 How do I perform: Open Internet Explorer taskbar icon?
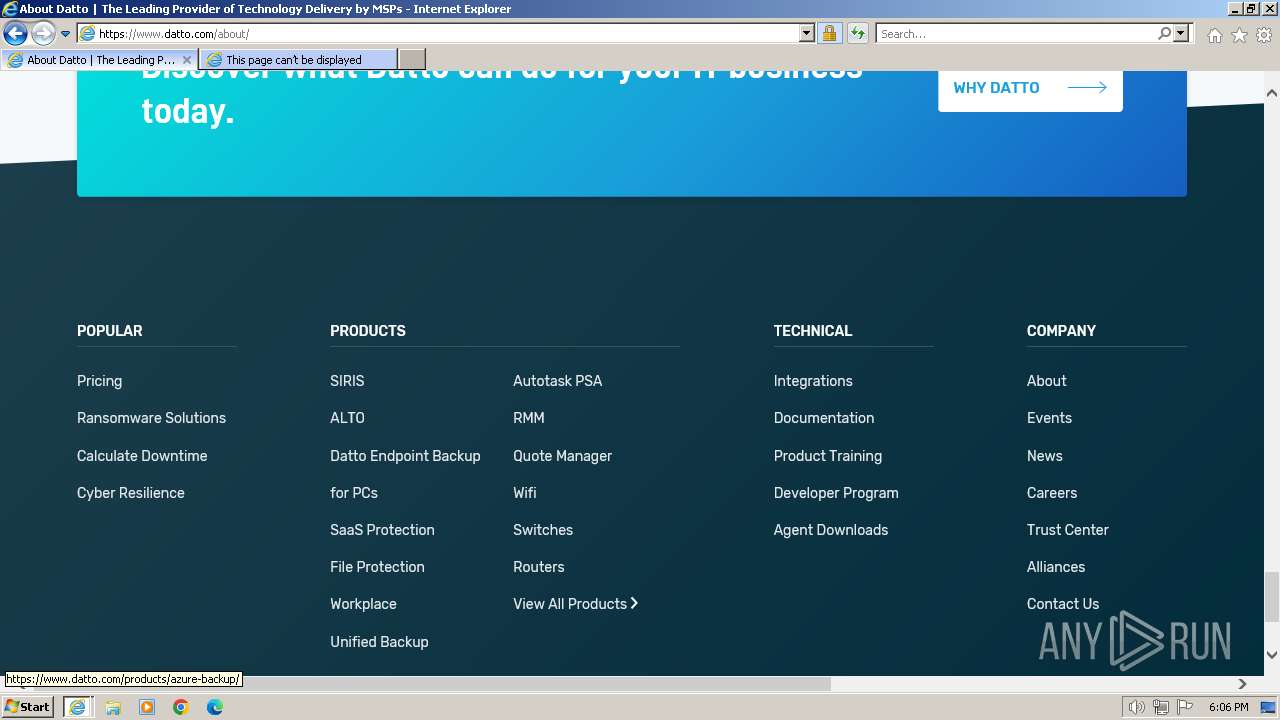(77, 707)
